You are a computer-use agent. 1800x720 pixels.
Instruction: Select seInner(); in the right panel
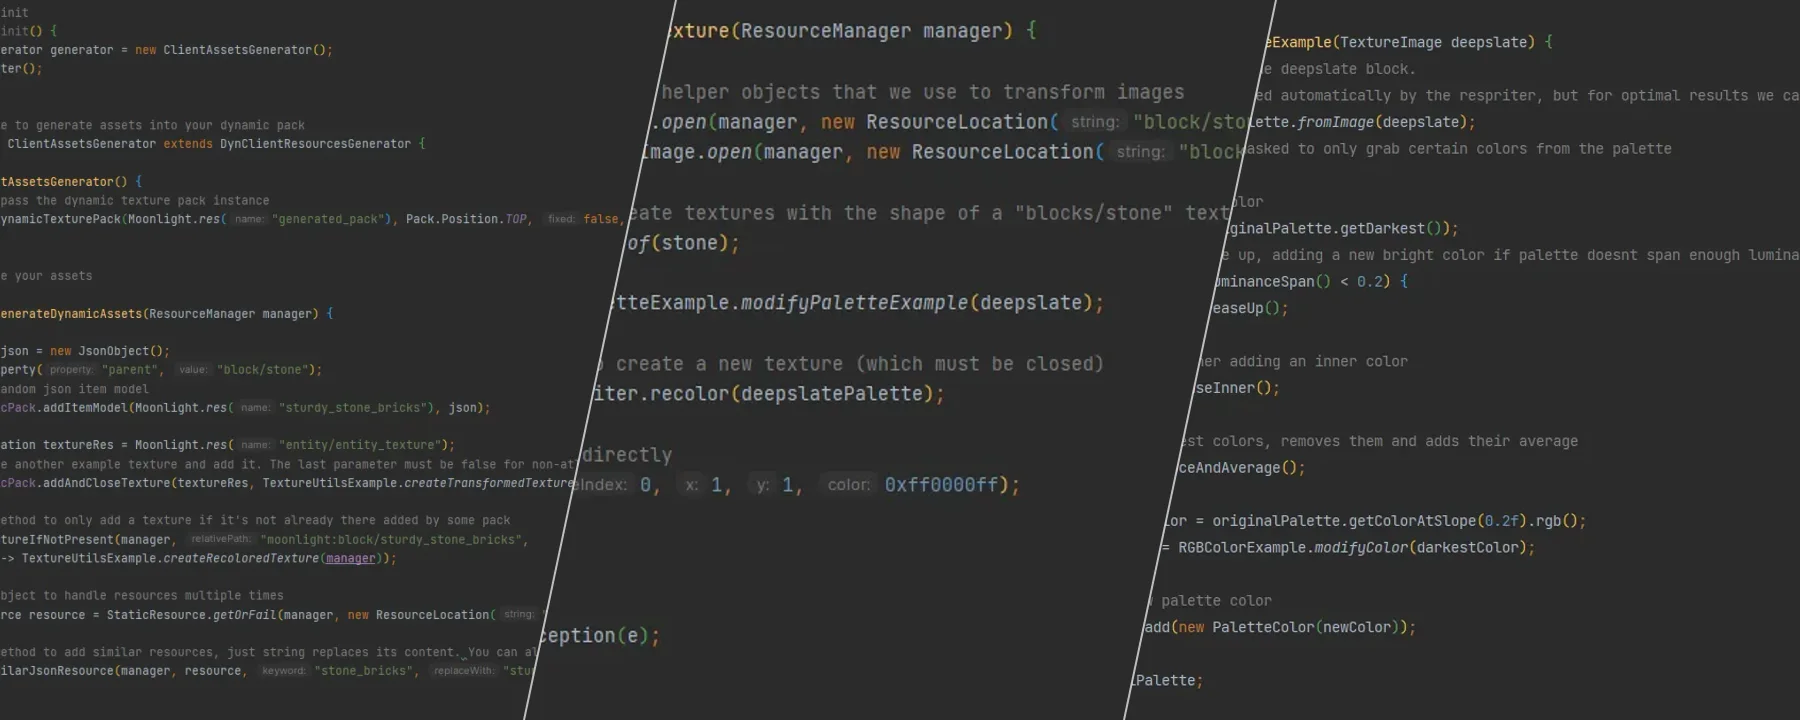point(1238,388)
